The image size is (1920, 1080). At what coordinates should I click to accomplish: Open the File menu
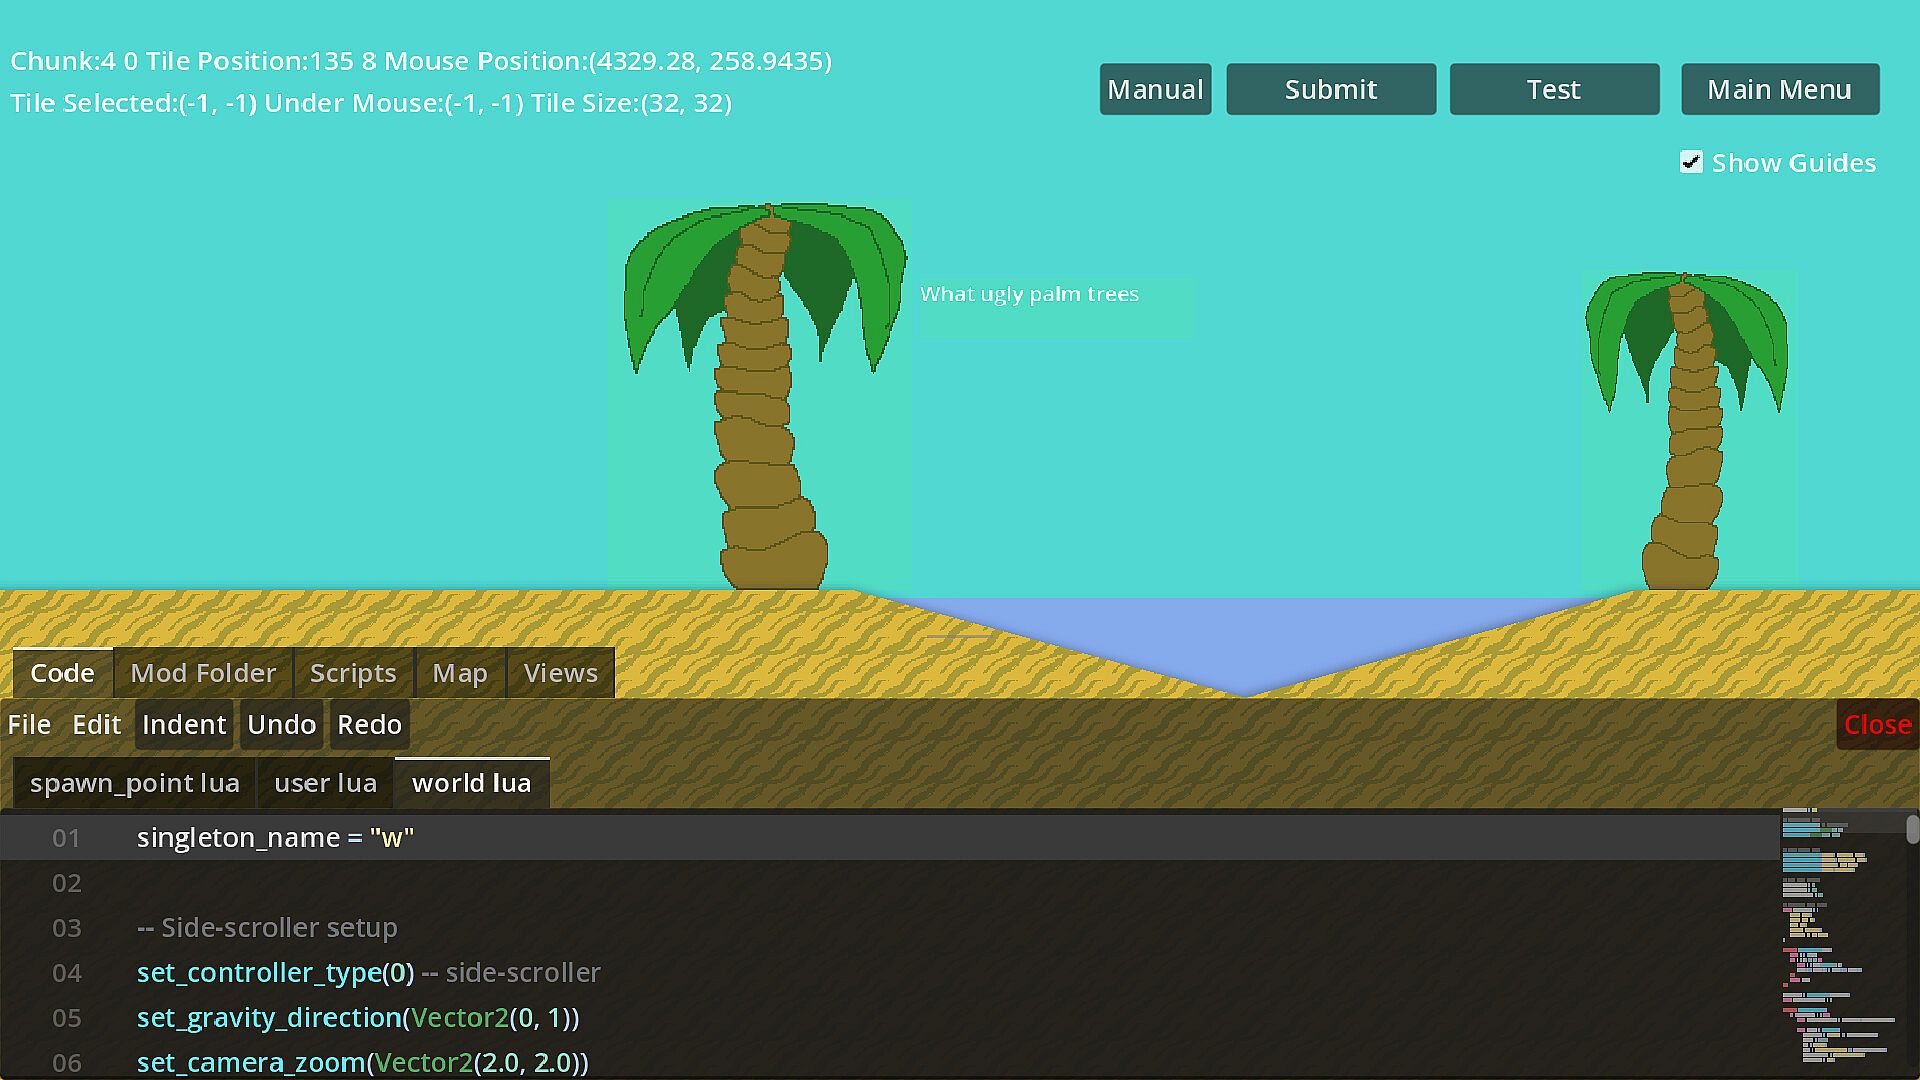pos(29,724)
